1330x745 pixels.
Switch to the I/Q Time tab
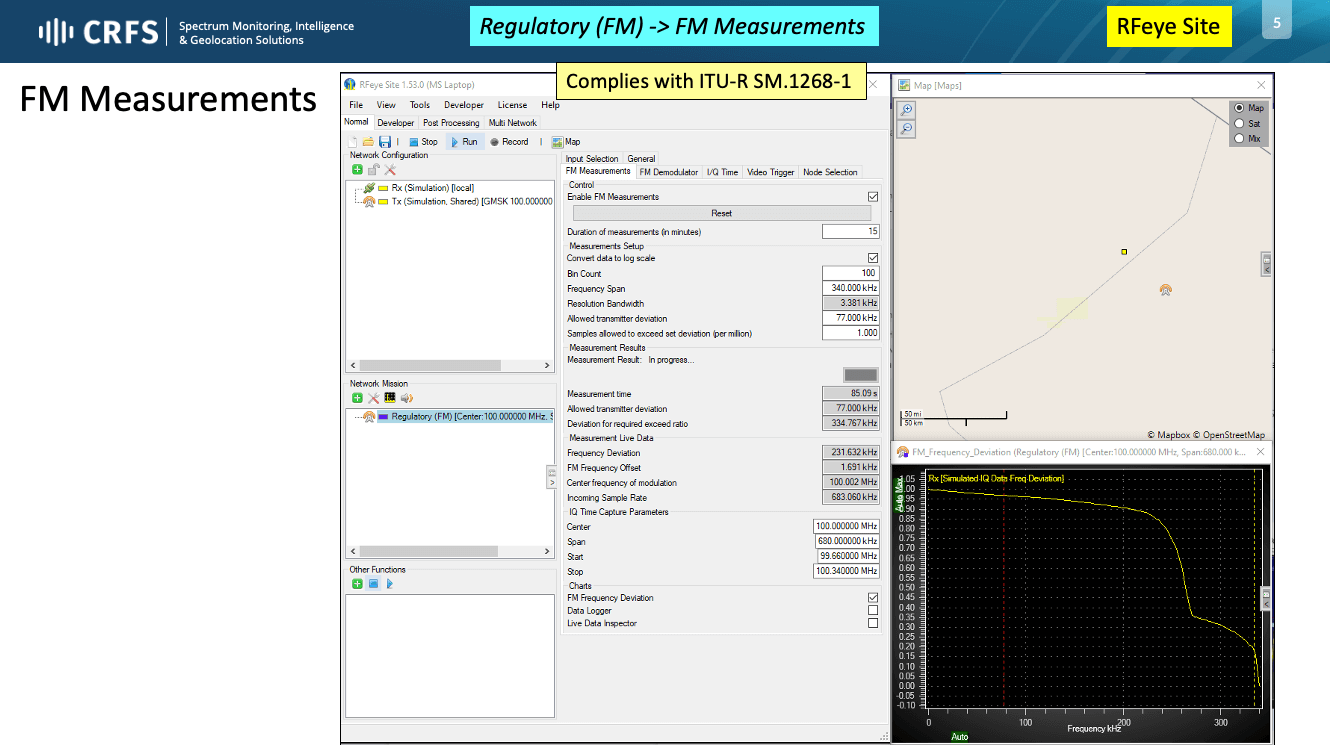point(722,172)
